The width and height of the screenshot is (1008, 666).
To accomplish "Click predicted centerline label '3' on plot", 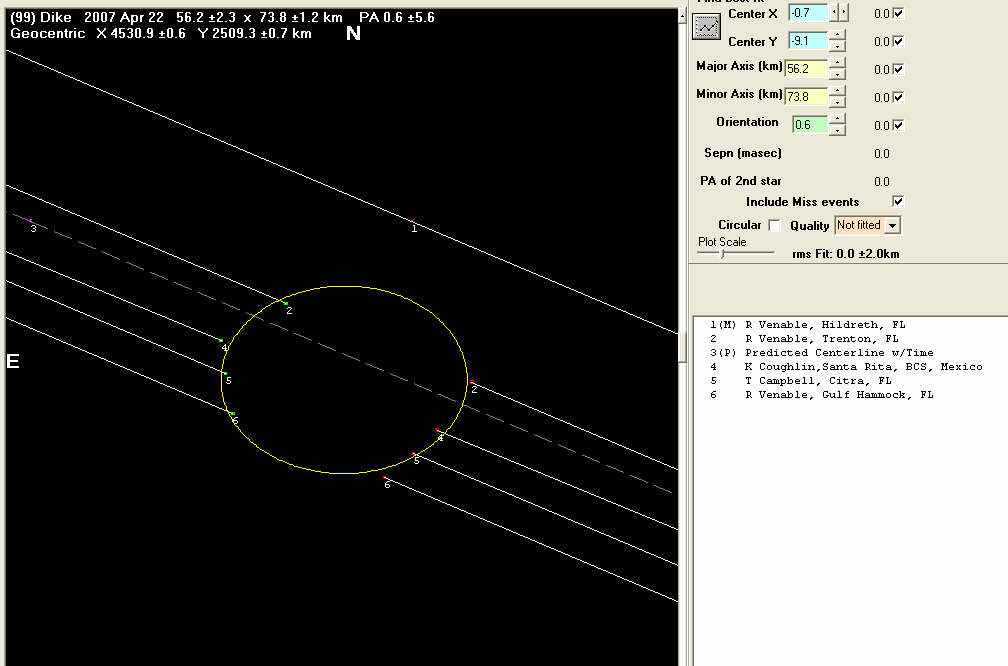I will (x=33, y=228).
